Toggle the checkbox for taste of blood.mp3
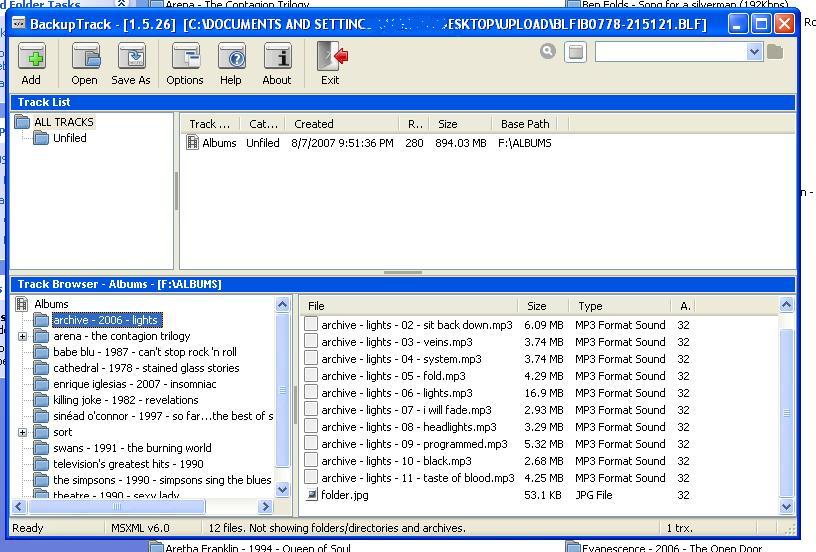Image resolution: width=816 pixels, height=552 pixels. point(311,478)
